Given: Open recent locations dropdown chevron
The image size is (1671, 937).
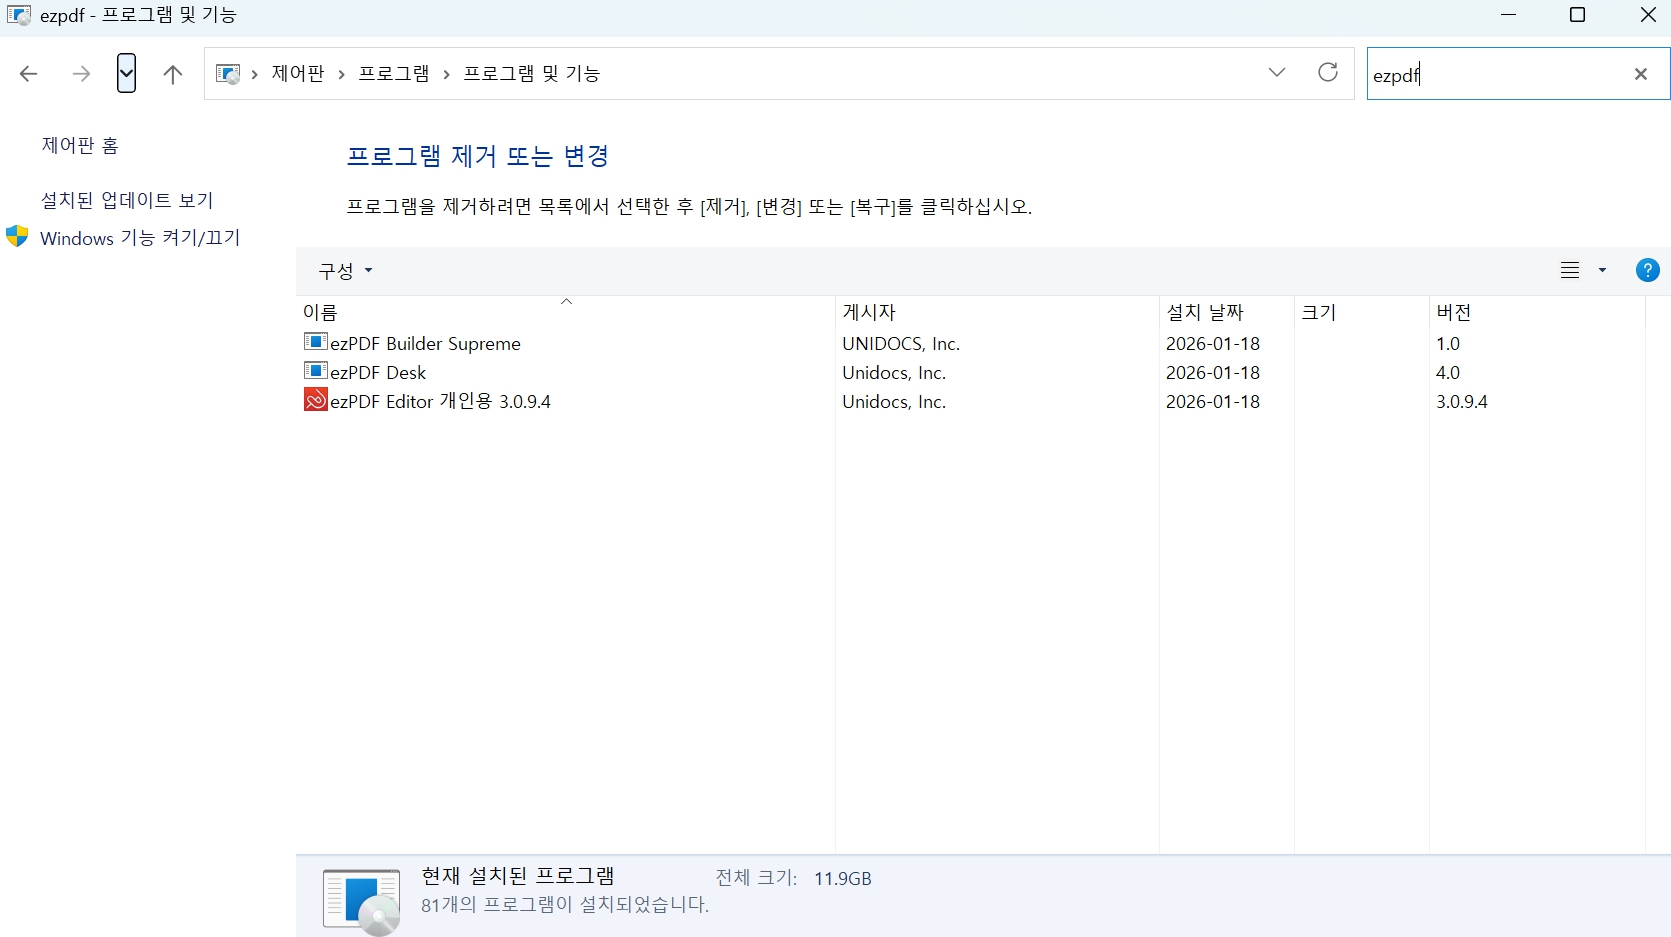Looking at the screenshot, I should 126,73.
